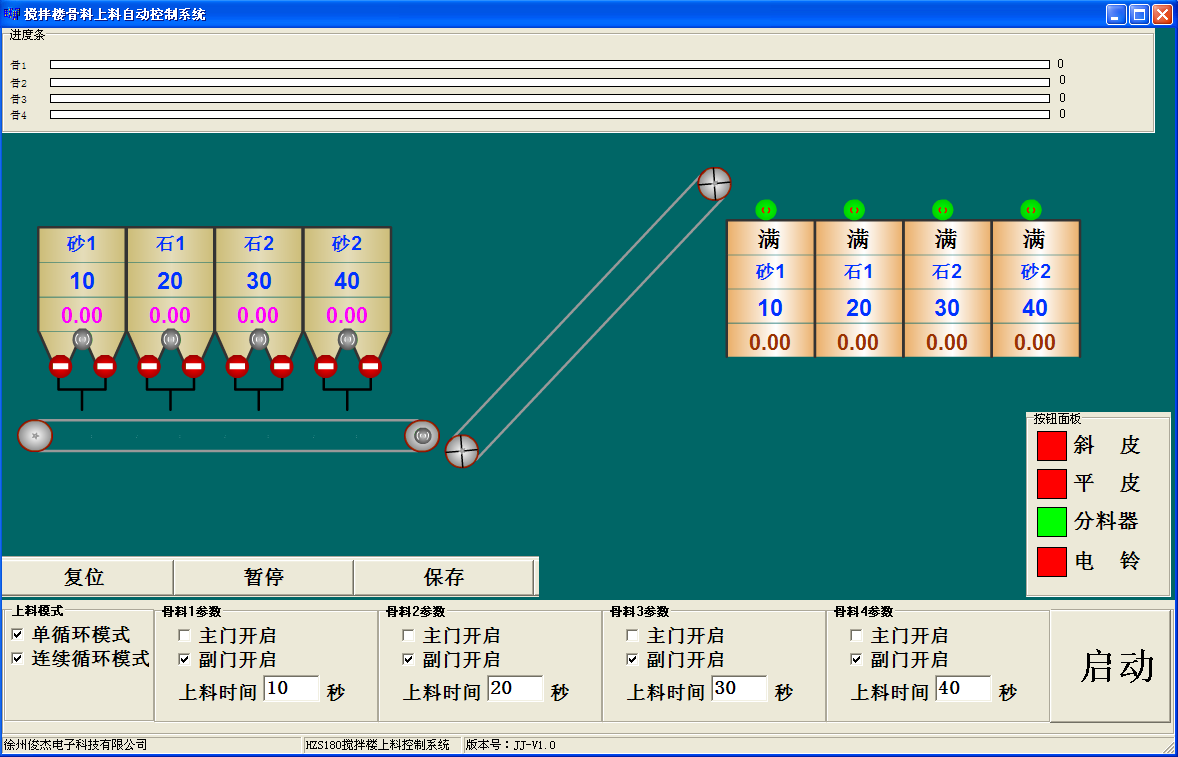Viewport: 1178px width, 757px height.
Task: Click the green indicator above 砂1 storage bin
Action: 766,210
